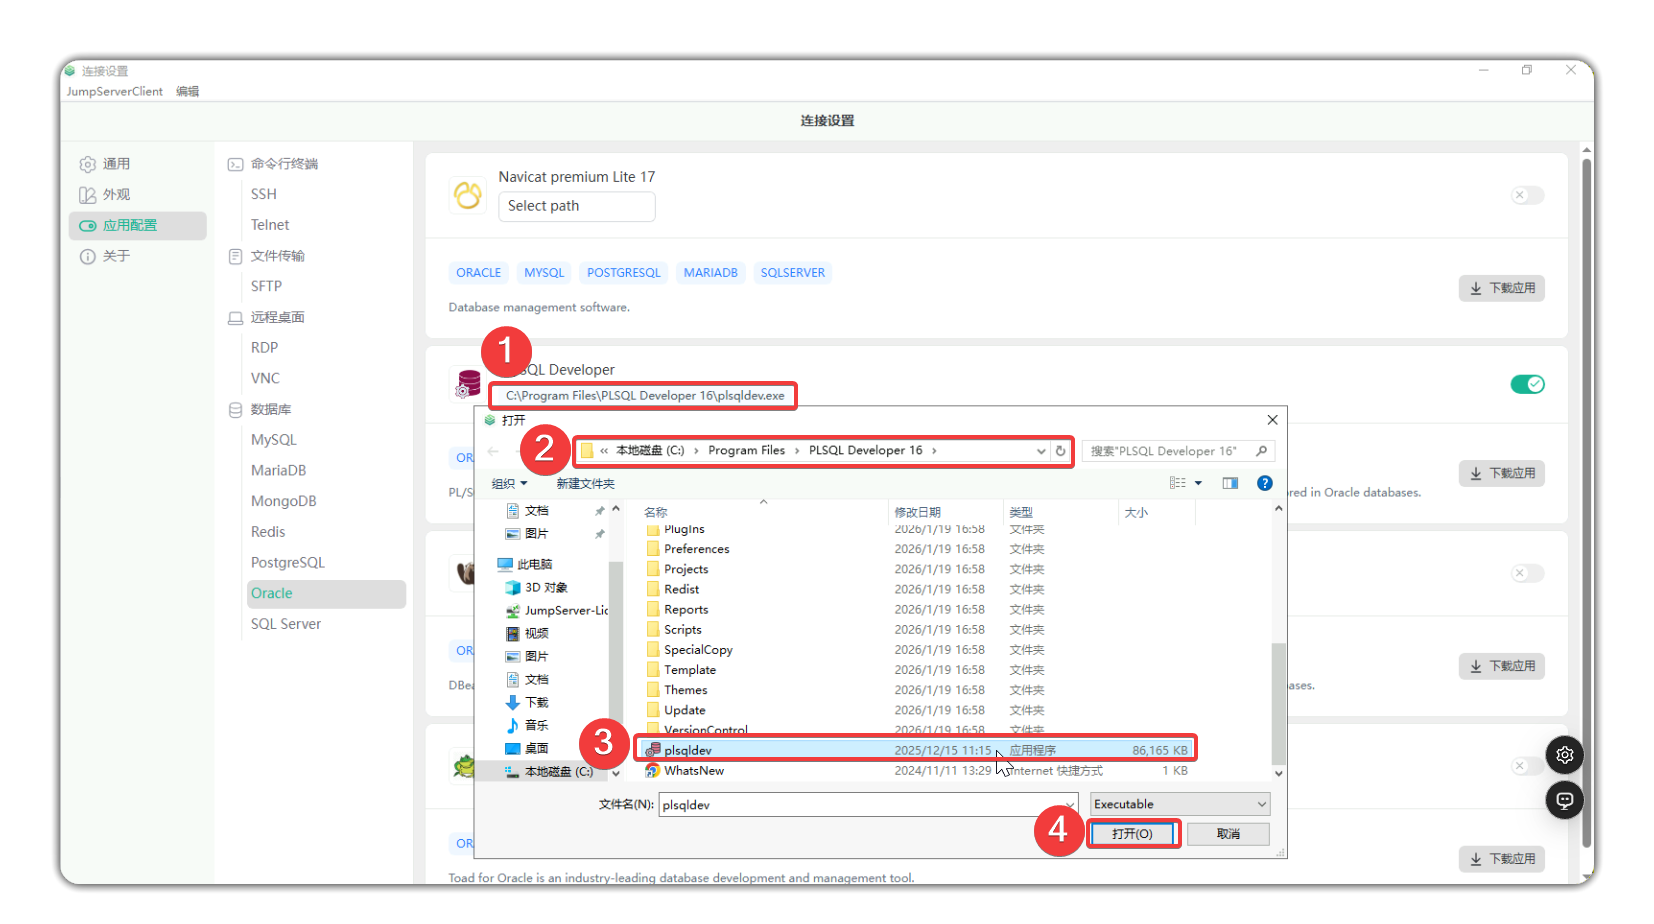Toggle the preview pane icon in the dialog
The width and height of the screenshot is (1654, 924).
[1230, 483]
